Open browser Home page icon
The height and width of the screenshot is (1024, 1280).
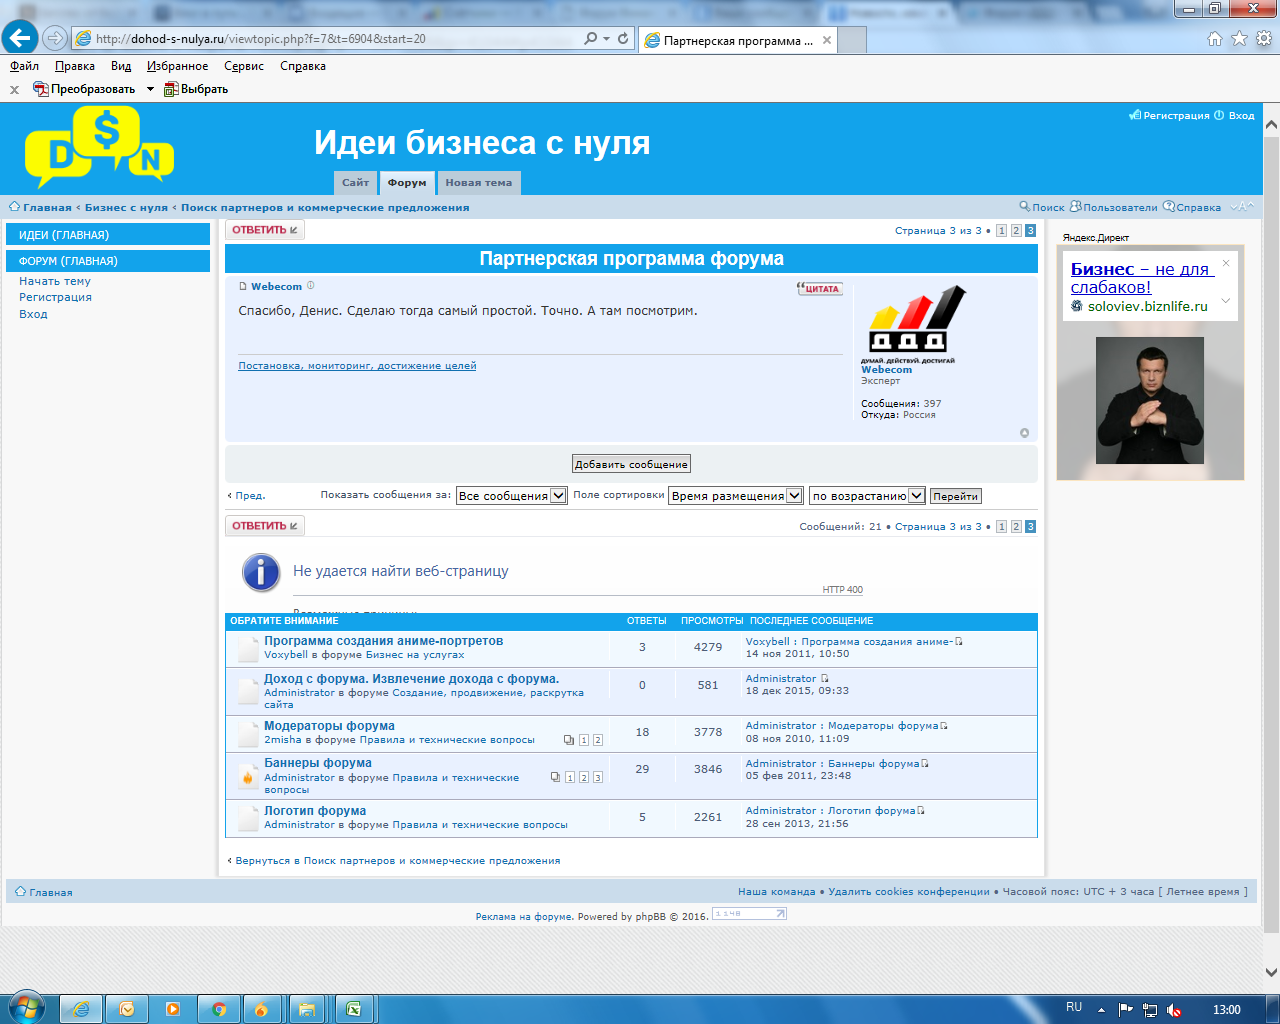click(x=1215, y=38)
